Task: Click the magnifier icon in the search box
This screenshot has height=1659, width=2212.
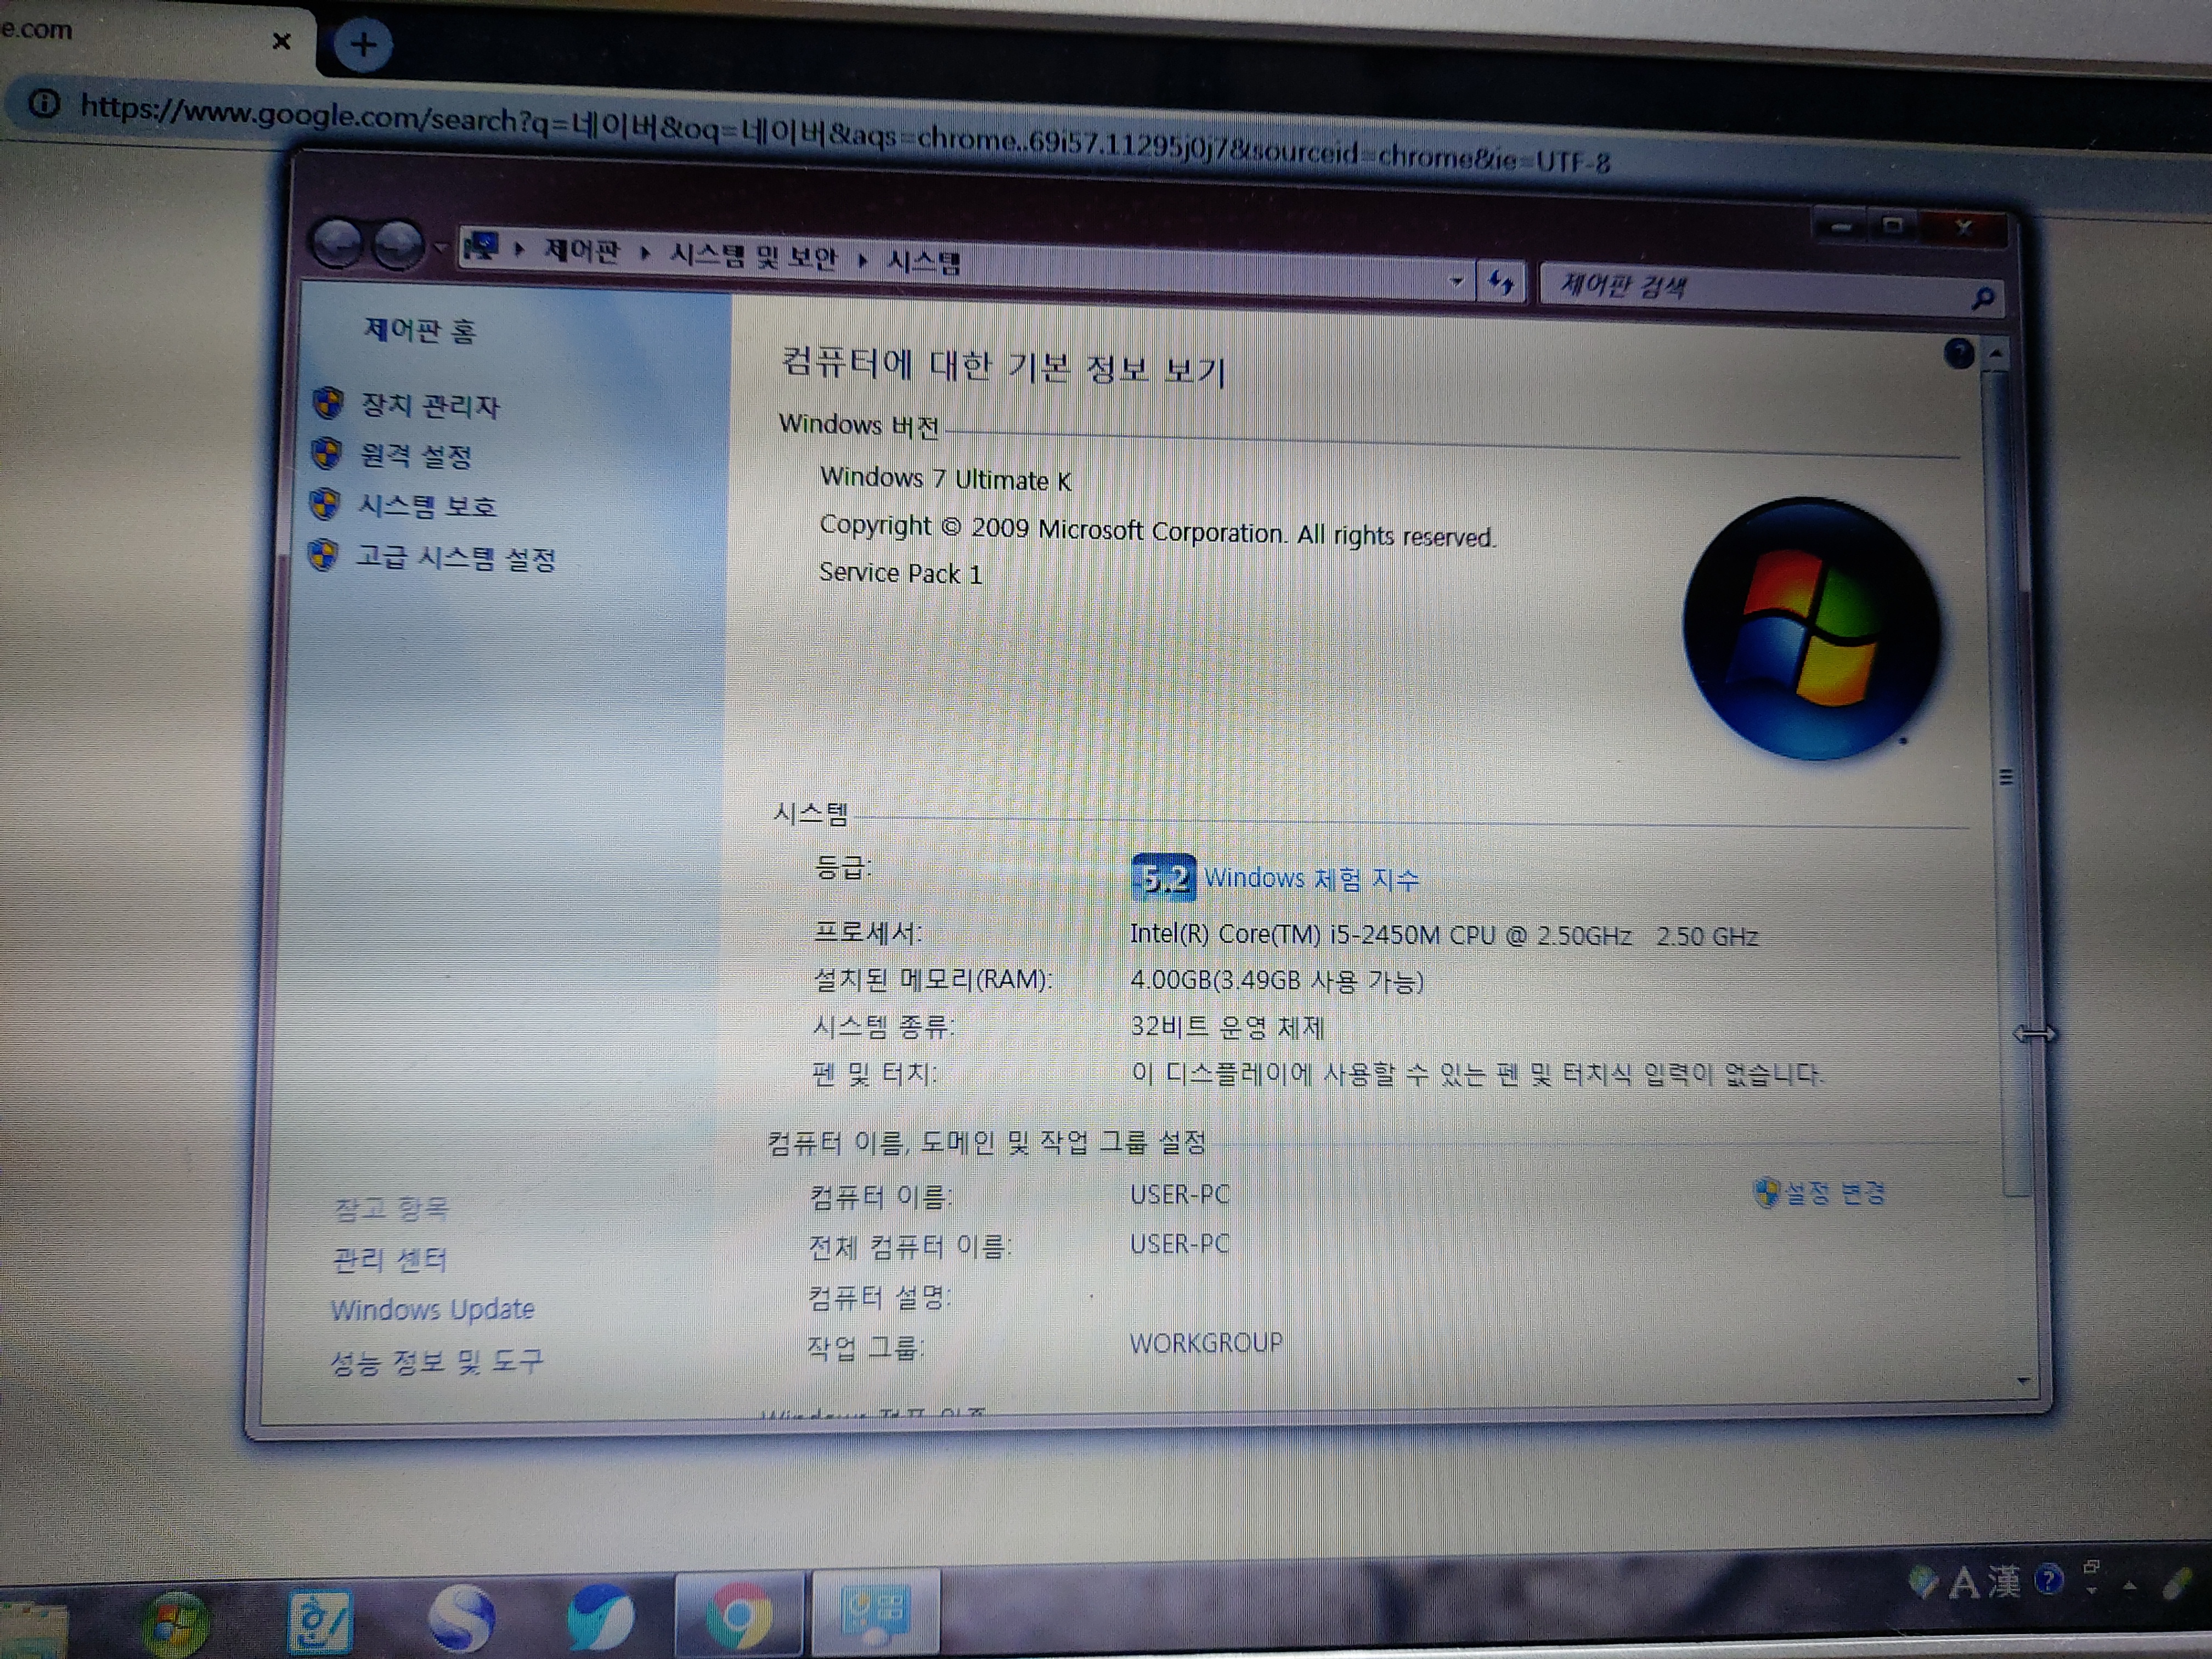Action: [1983, 297]
